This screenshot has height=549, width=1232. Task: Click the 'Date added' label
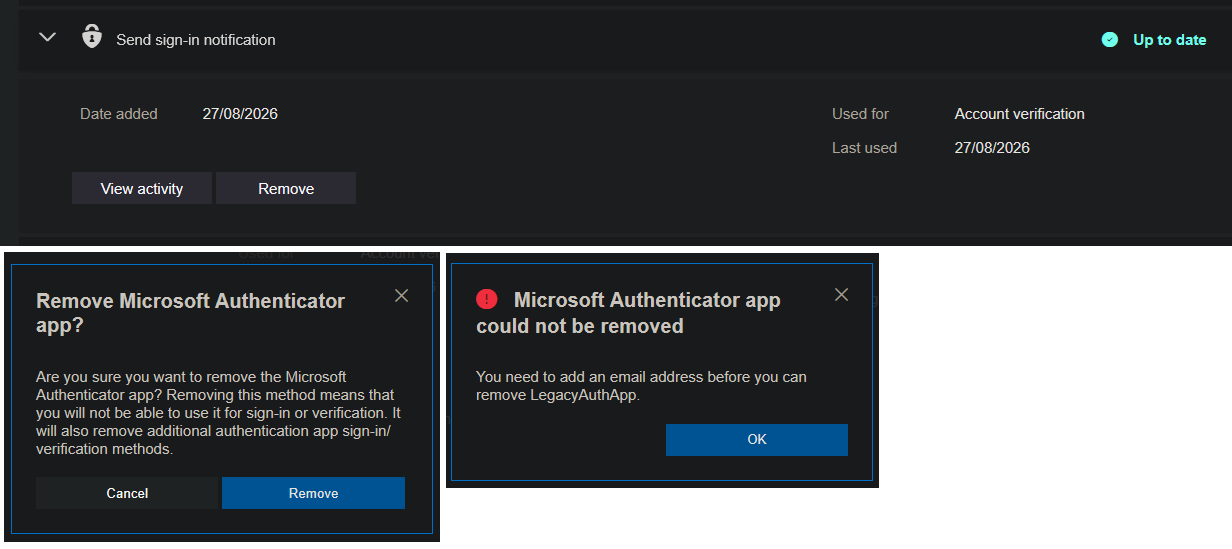click(x=119, y=114)
